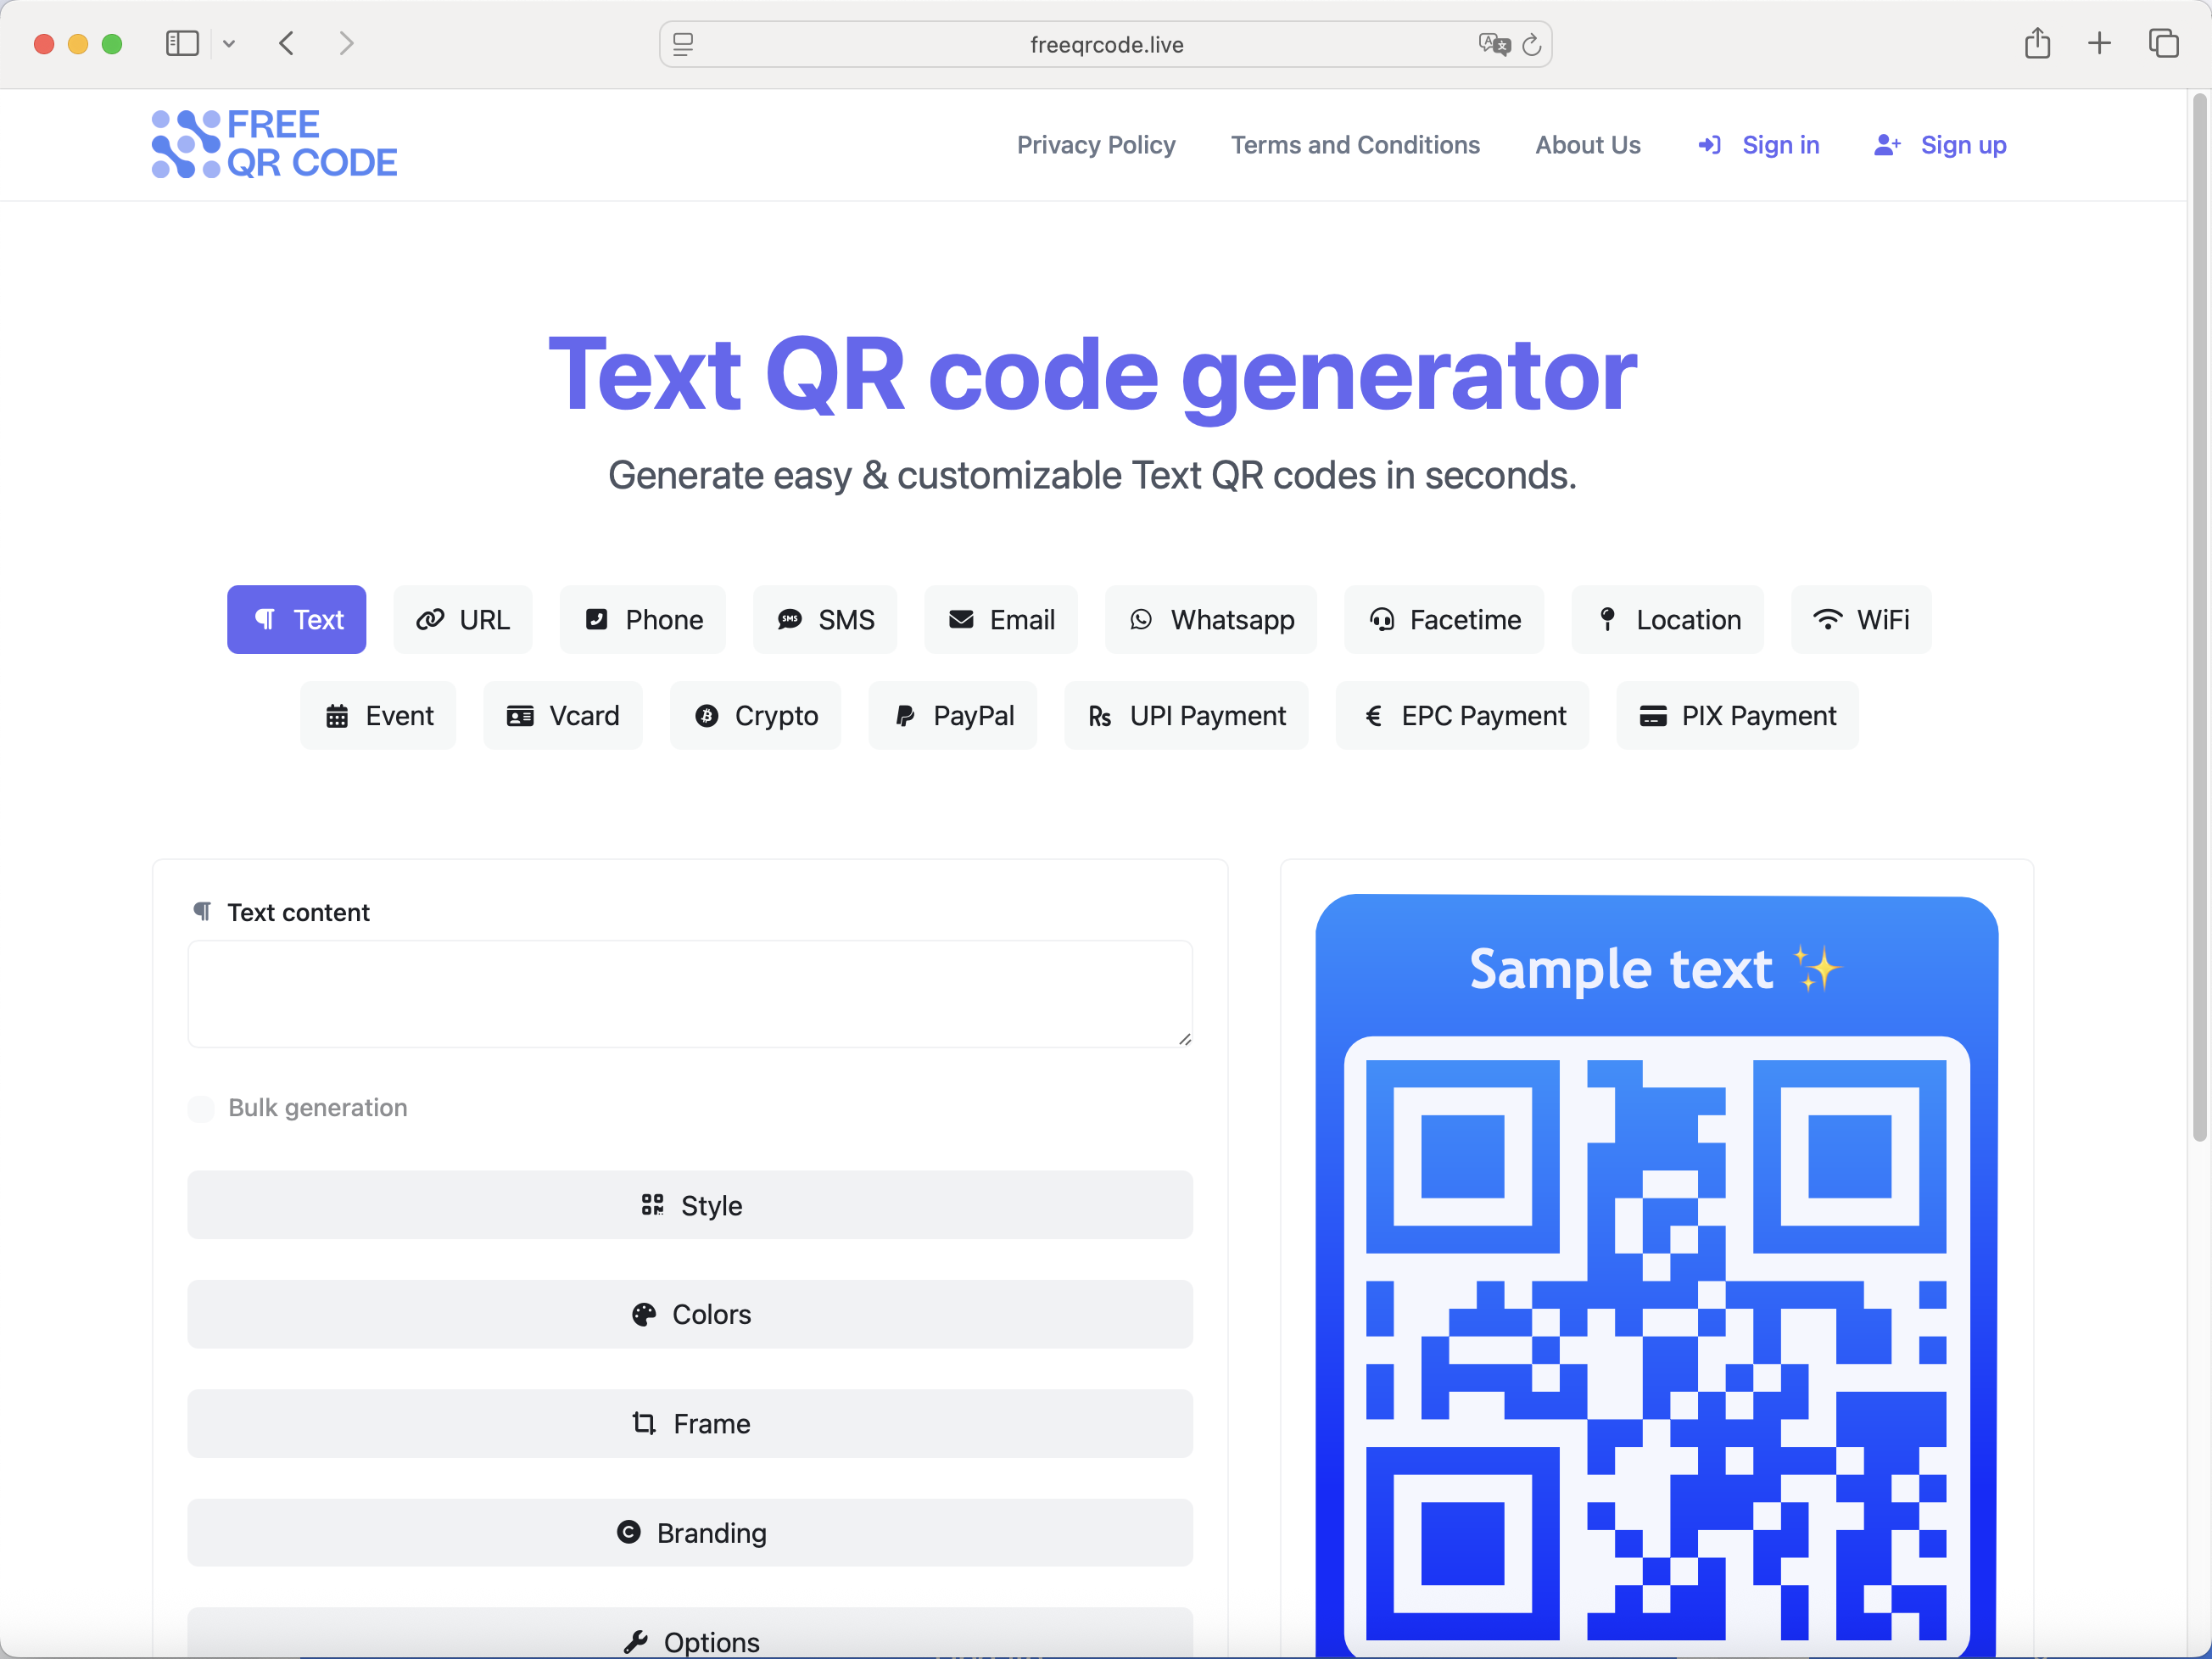This screenshot has width=2212, height=1659.
Task: Select the WiFi QR type tab
Action: click(1861, 620)
